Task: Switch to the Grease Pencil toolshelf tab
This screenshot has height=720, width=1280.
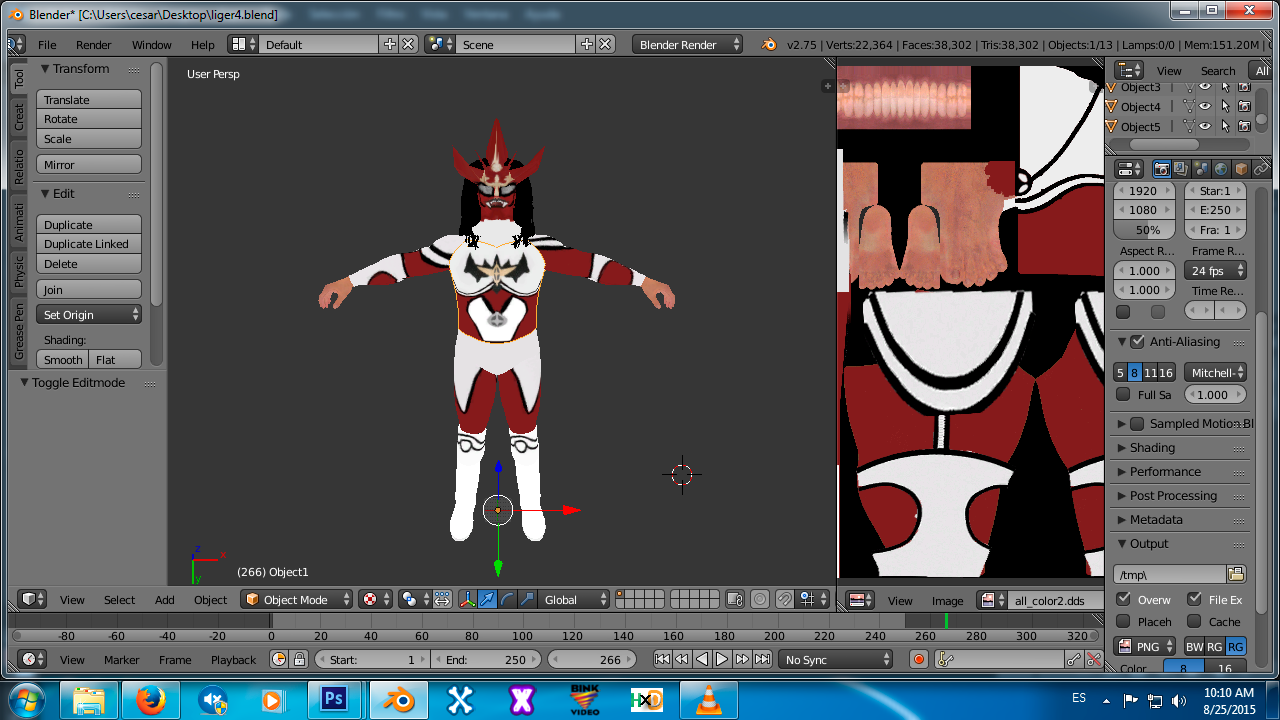Action: click(19, 331)
